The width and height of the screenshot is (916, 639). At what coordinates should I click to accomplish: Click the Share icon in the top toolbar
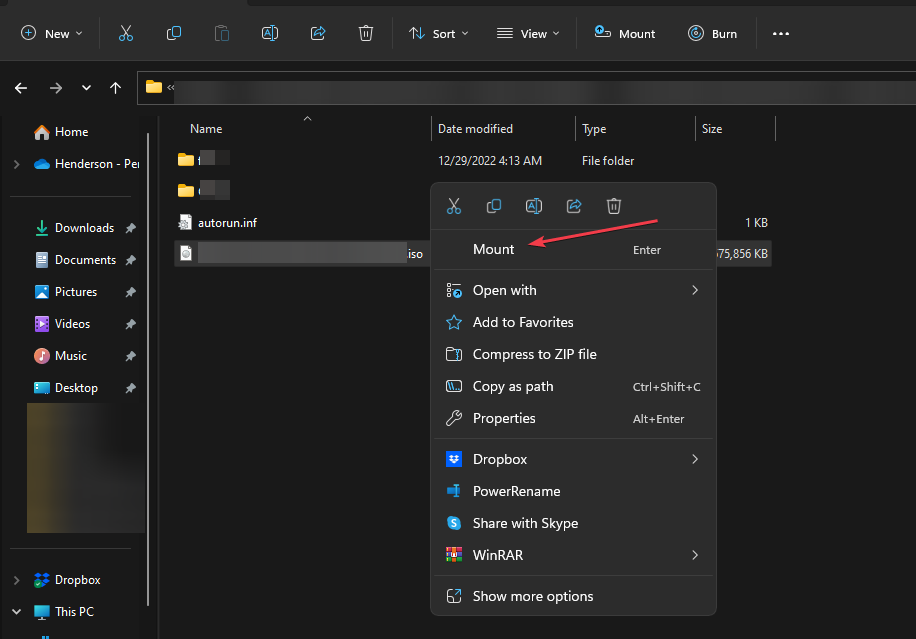click(318, 33)
